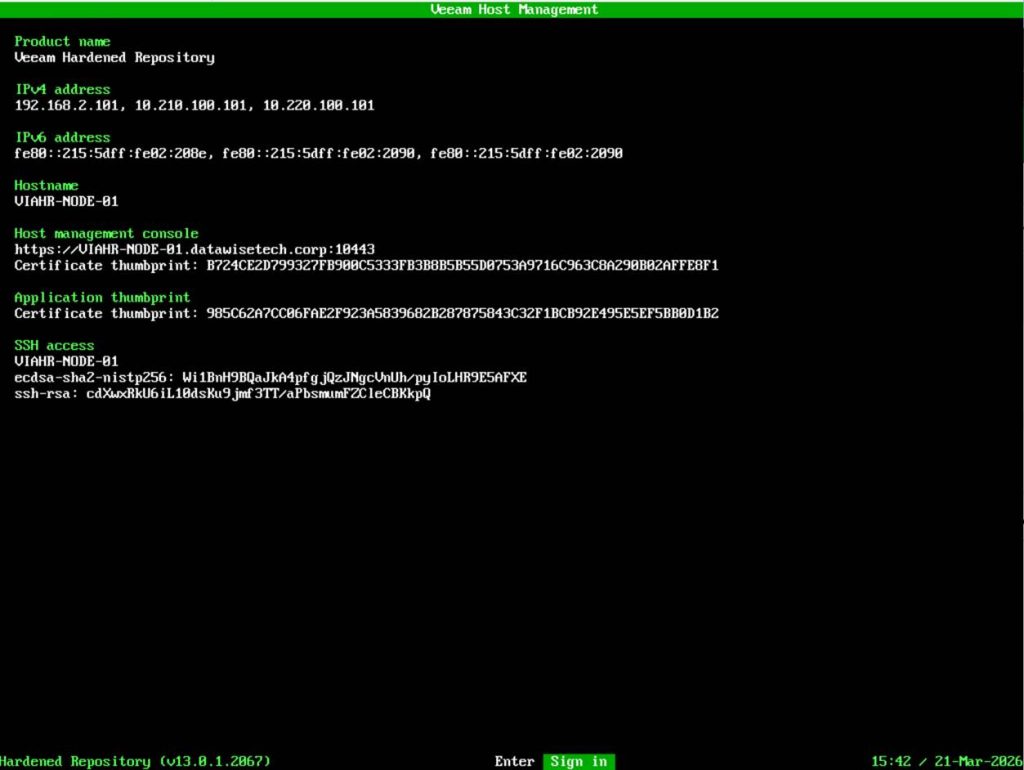Click the Application thumbprint heading

102,297
